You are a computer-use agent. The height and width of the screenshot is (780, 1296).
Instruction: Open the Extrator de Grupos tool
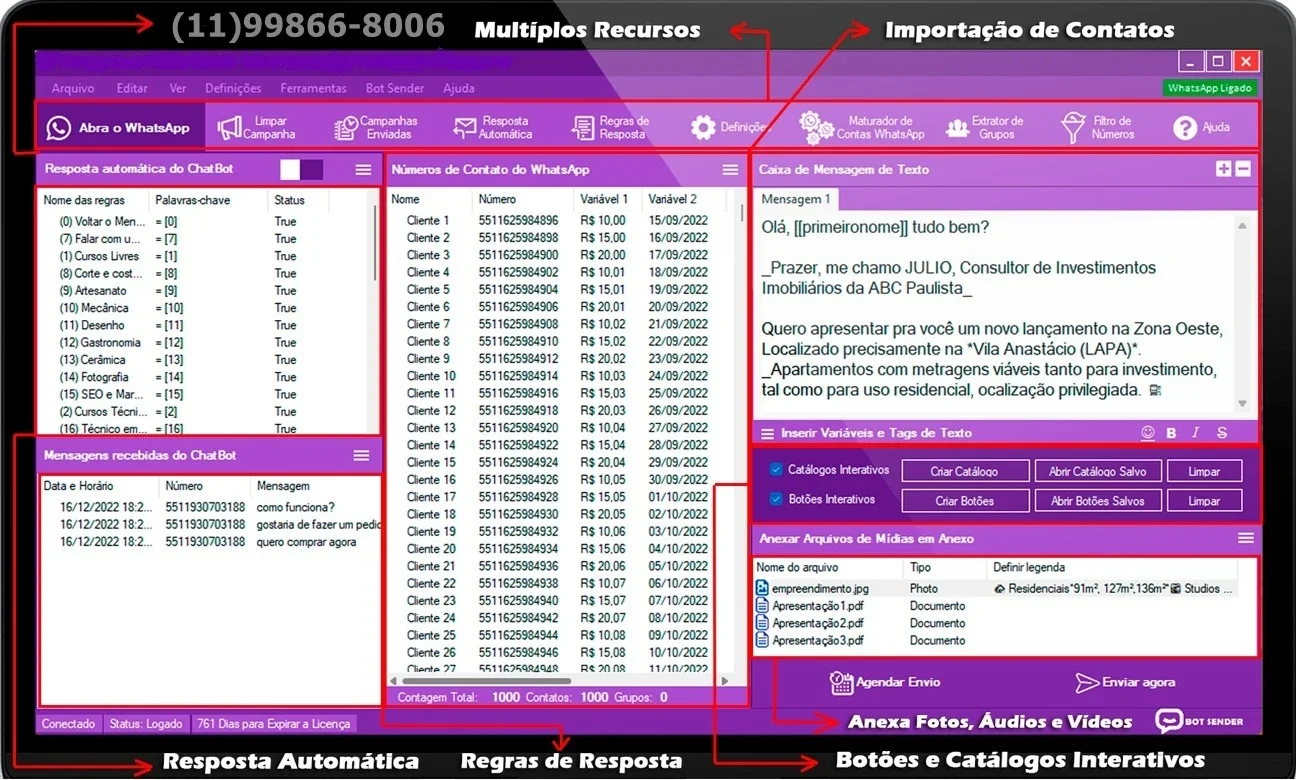(983, 128)
